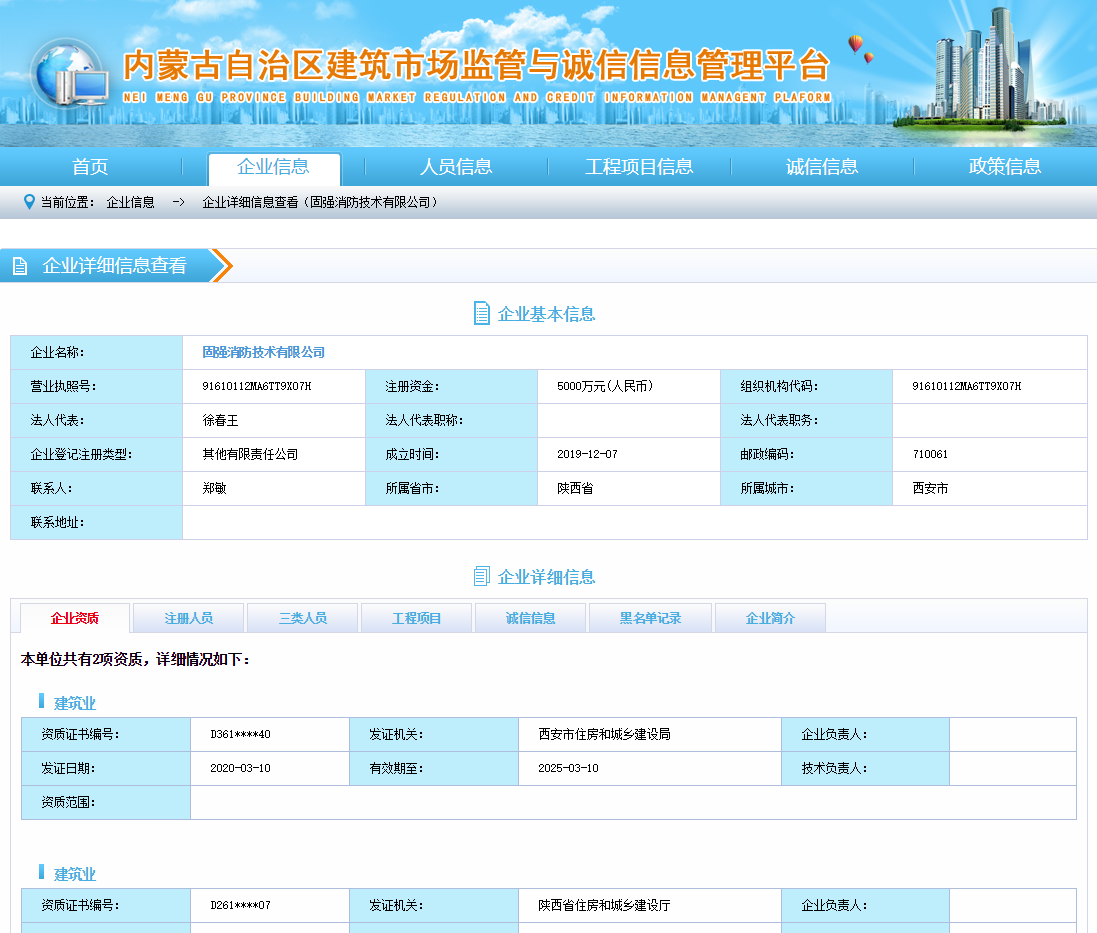This screenshot has width=1097, height=933.
Task: Switch to the 诚信信息 detail tab
Action: [529, 617]
